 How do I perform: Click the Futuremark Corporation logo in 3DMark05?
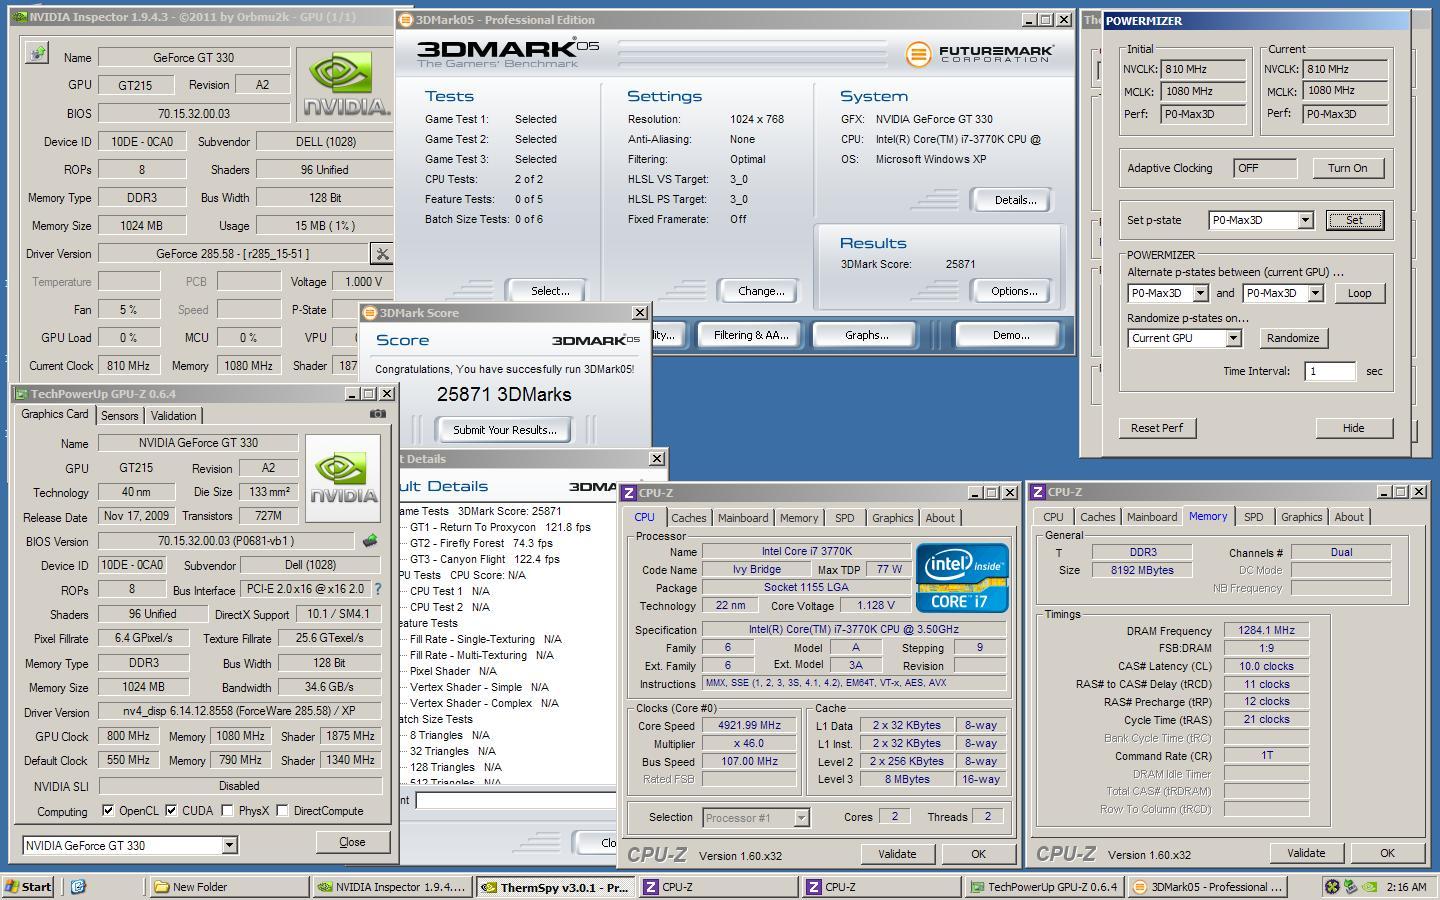tap(979, 54)
